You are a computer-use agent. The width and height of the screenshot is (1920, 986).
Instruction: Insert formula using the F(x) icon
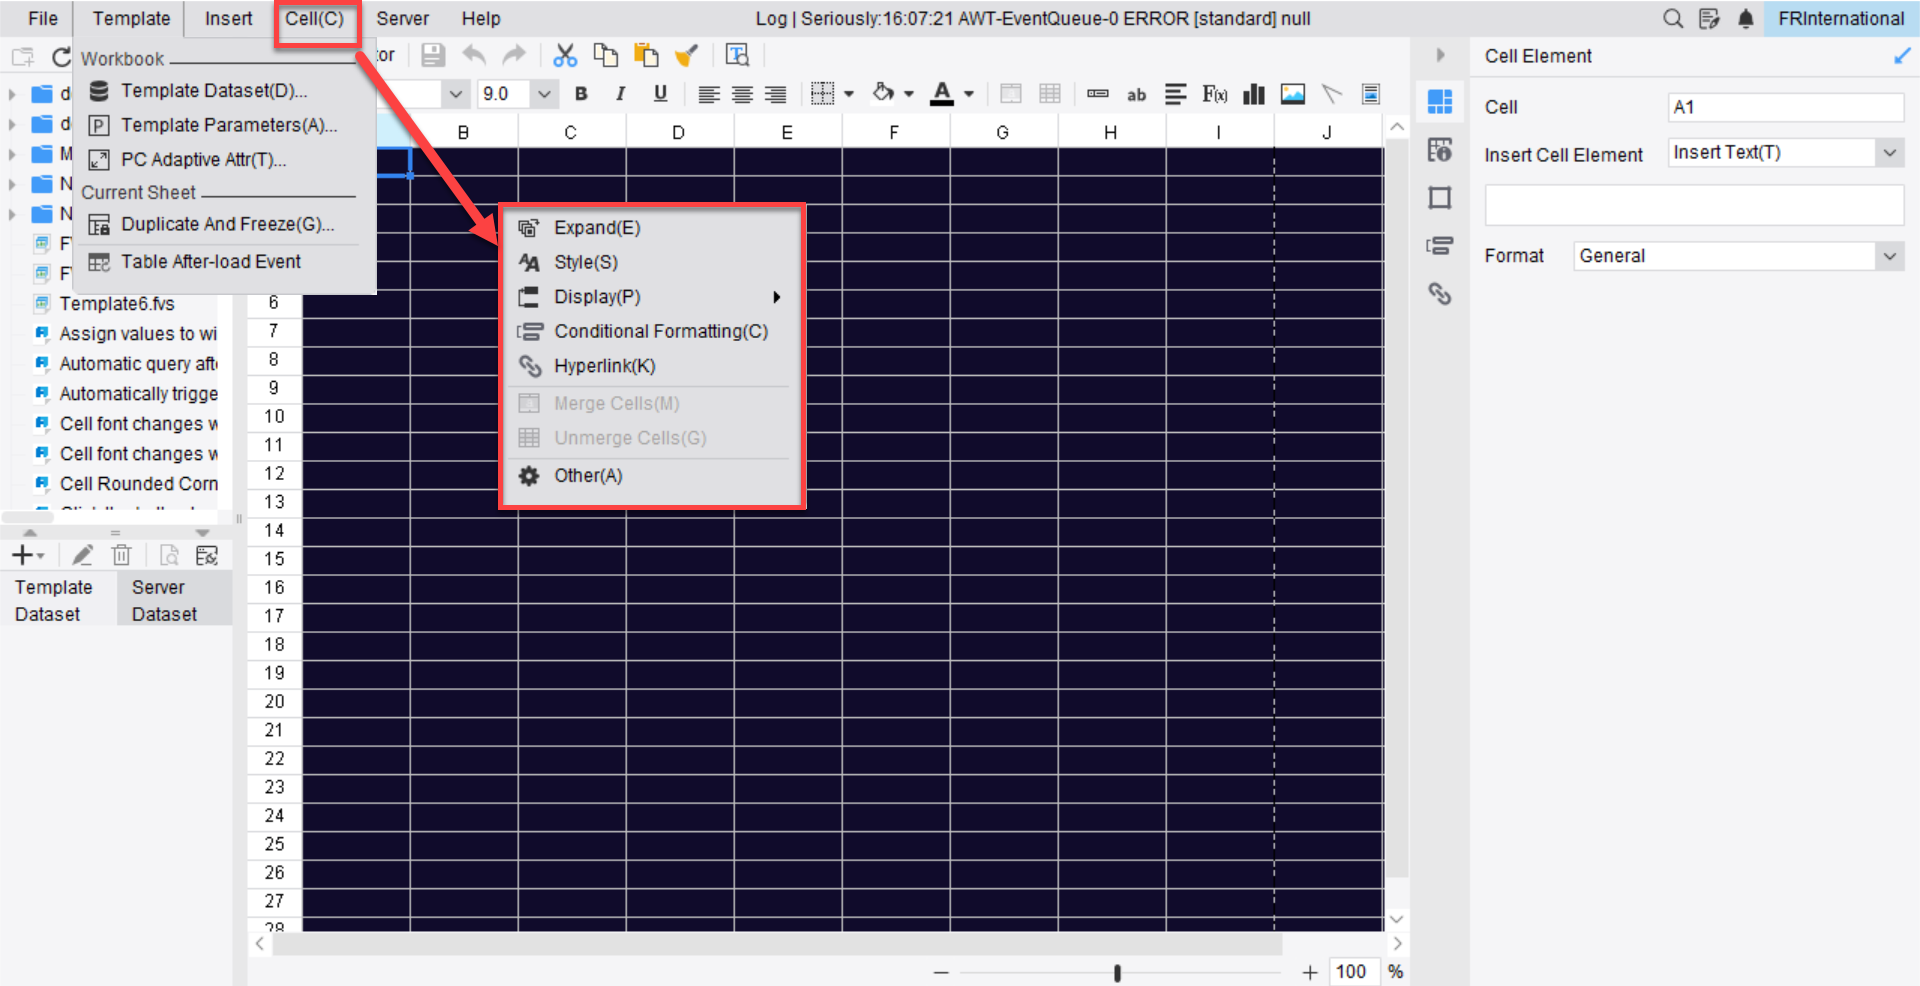[1215, 94]
